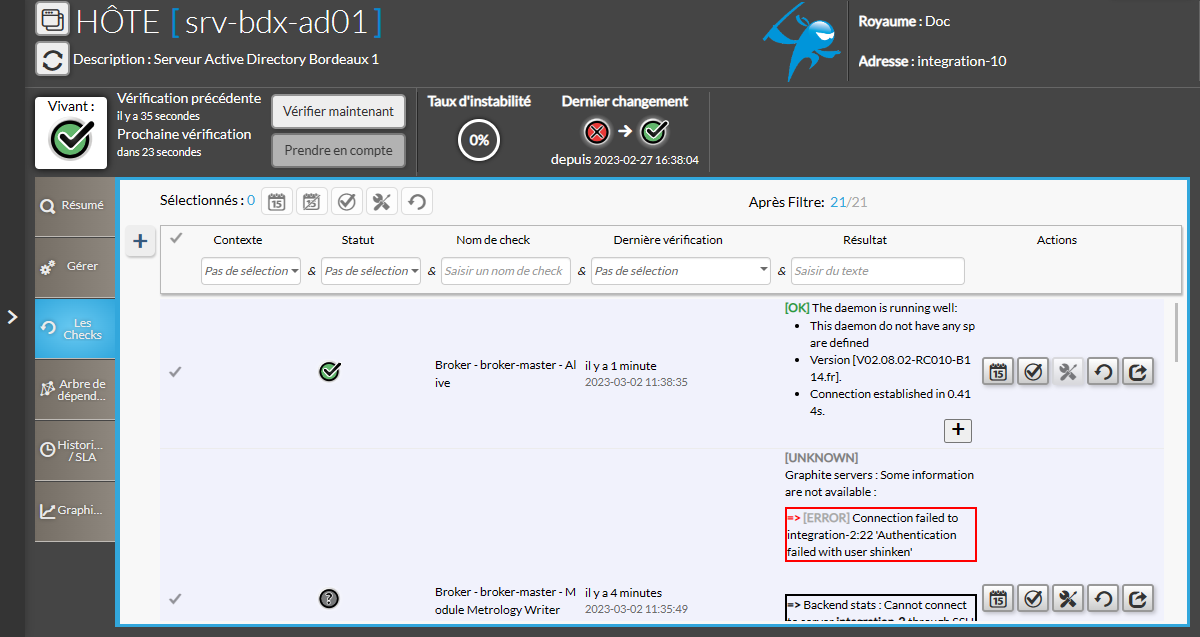Viewport: 1200px width, 637px height.
Task: Click the wrench tools icon in Sélectionnés toolbar
Action: 381,202
